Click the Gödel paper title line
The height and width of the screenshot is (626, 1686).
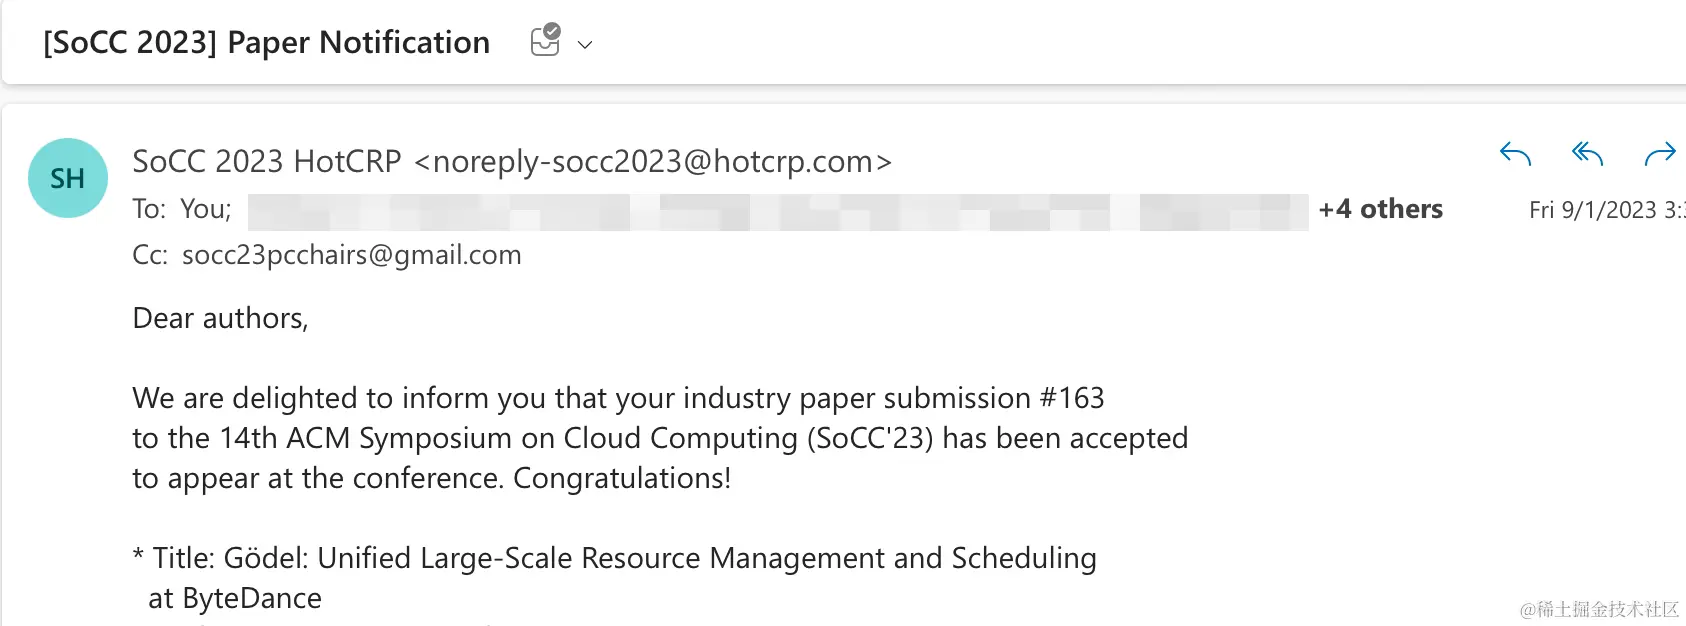614,558
